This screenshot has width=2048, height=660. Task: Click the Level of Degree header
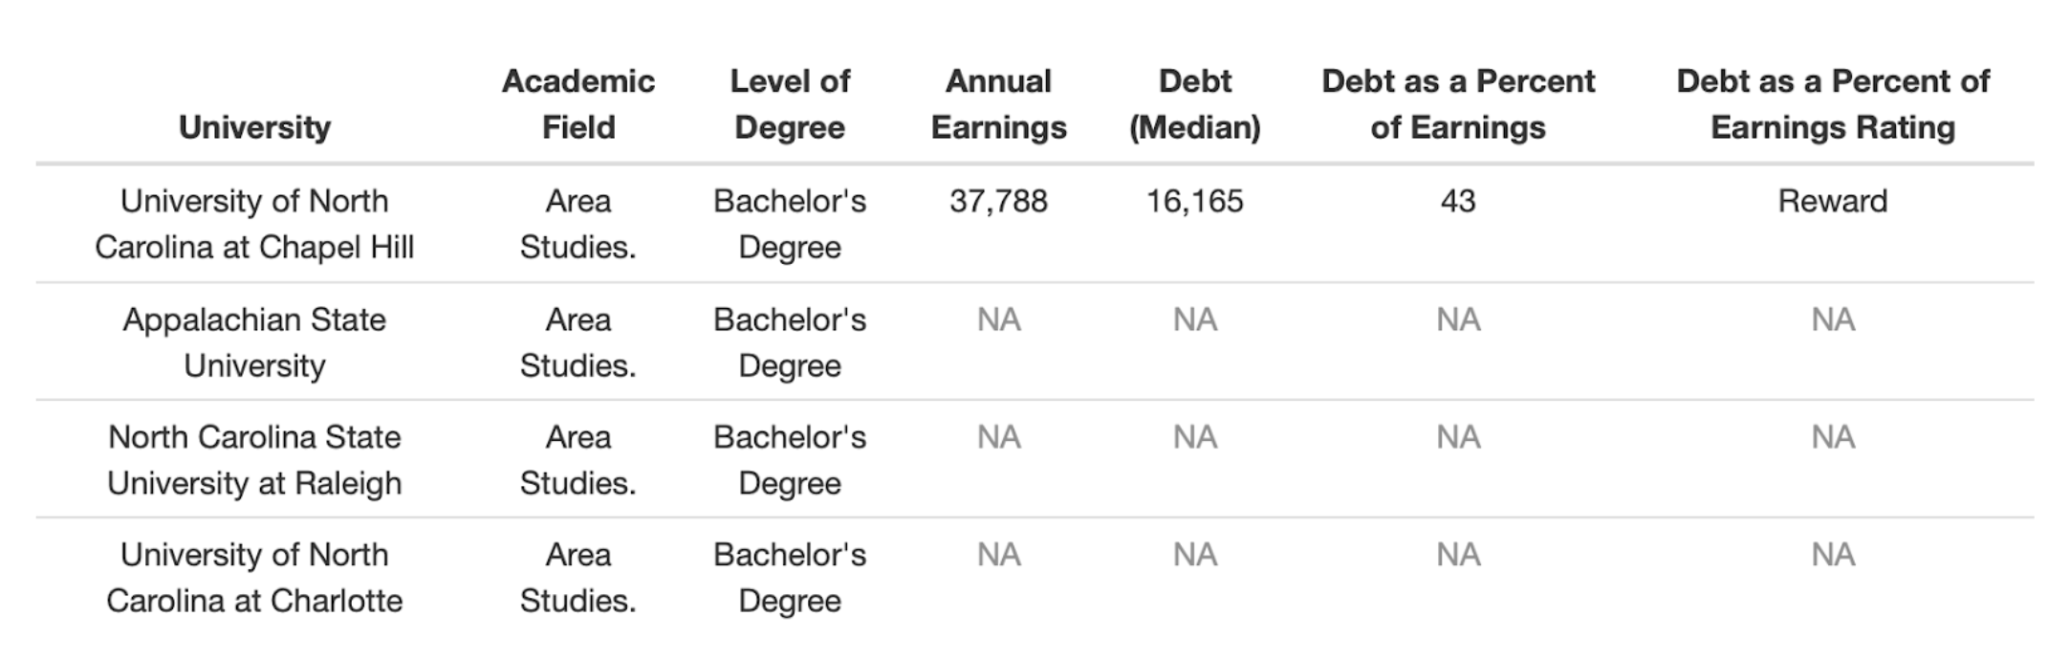pos(789,104)
